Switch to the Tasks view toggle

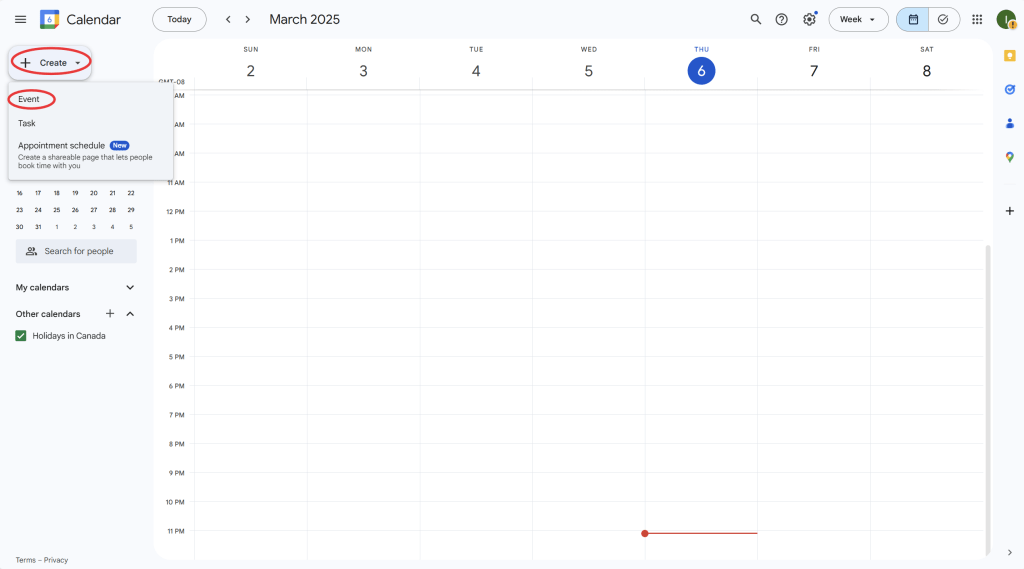(943, 19)
